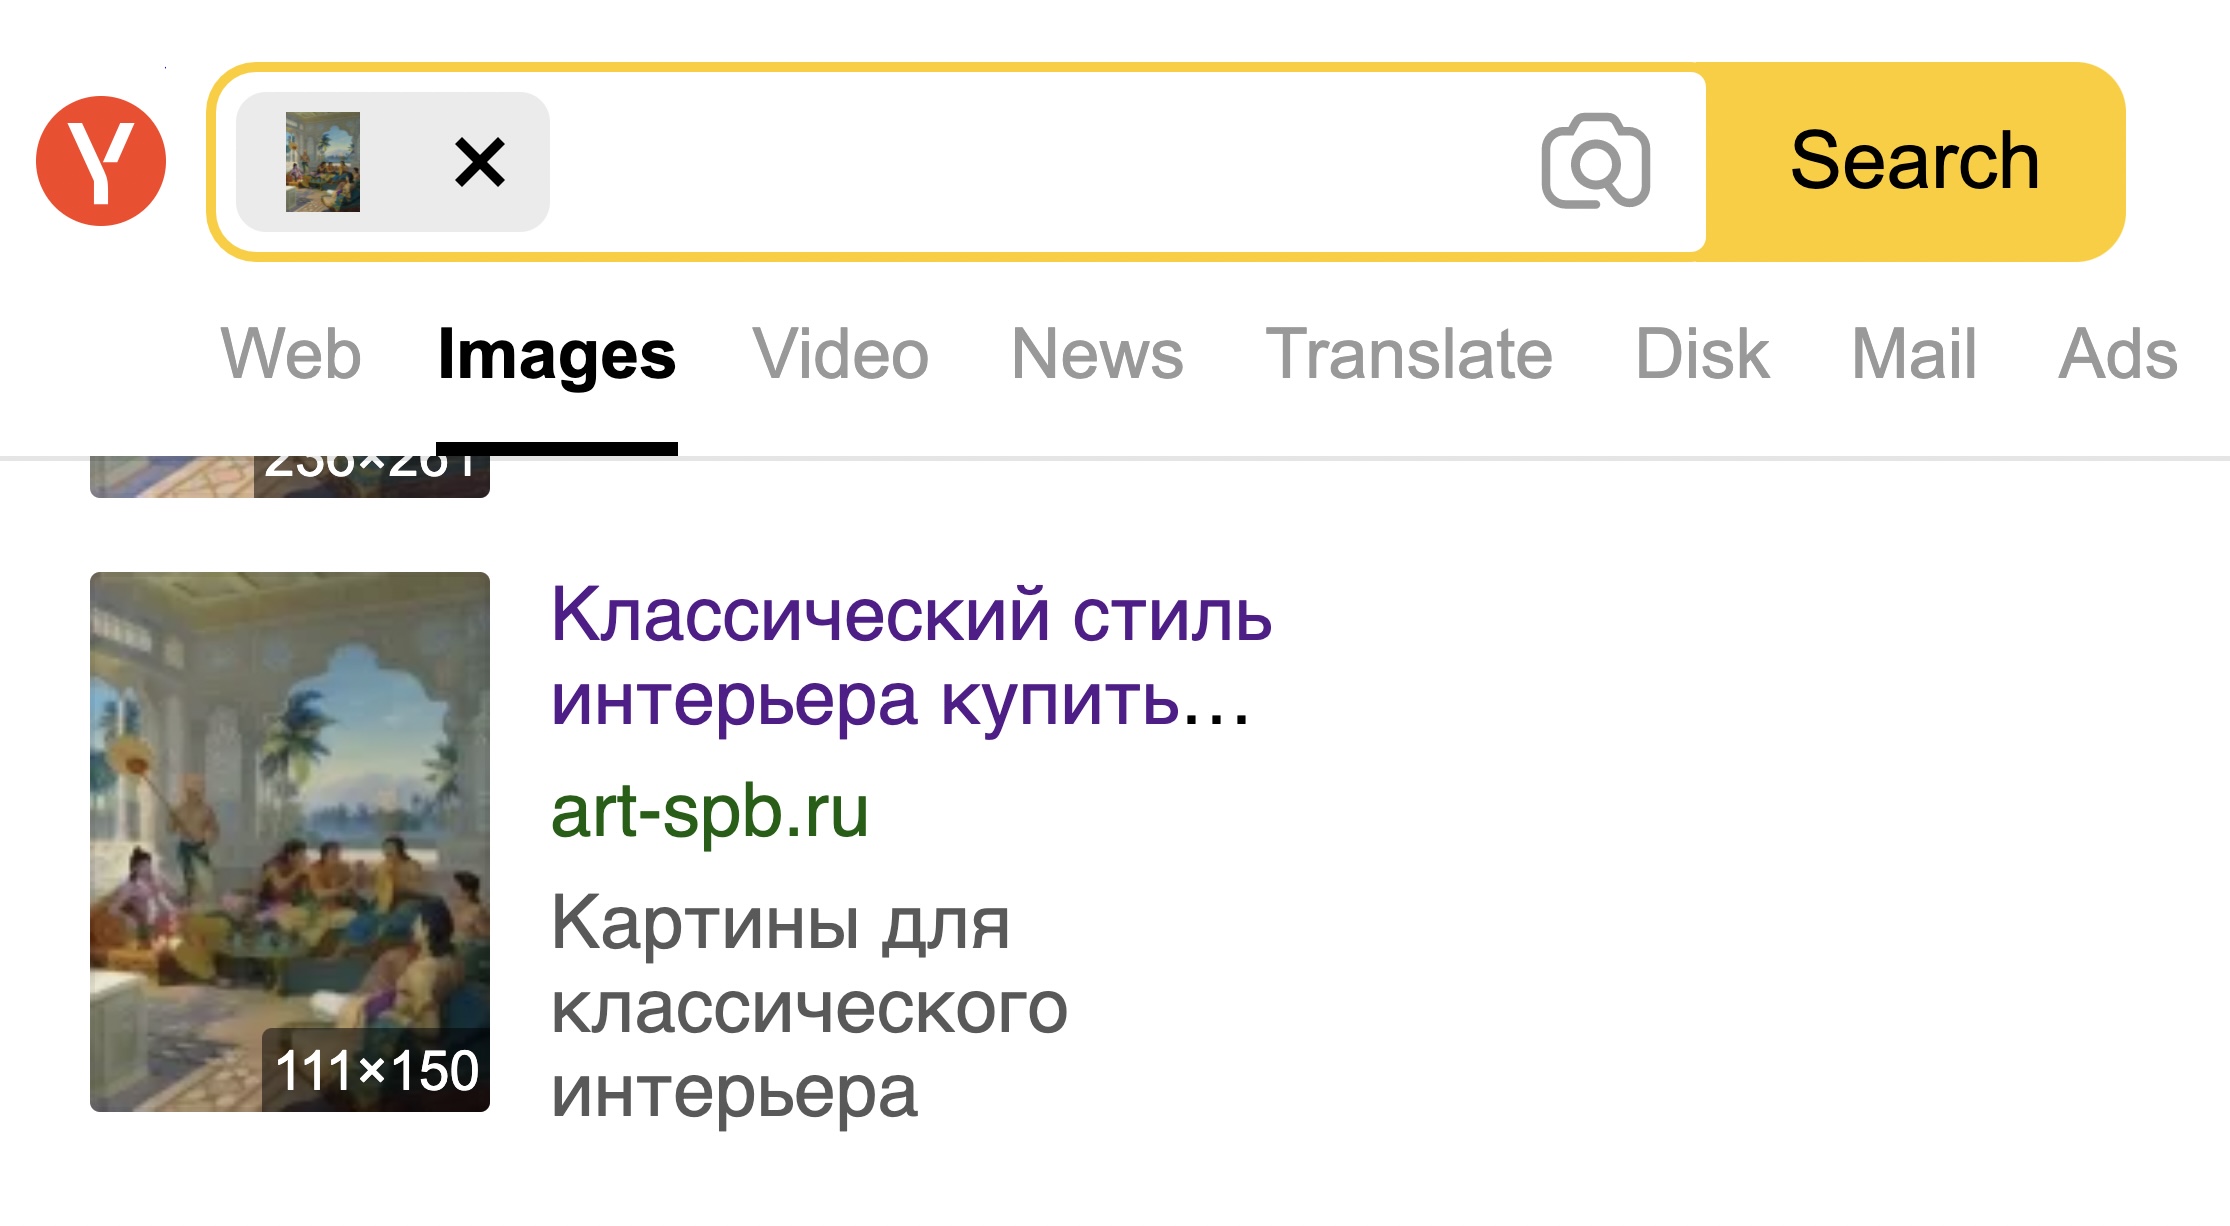This screenshot has height=1226, width=2230.
Task: Open camera image search icon
Action: click(x=1596, y=161)
